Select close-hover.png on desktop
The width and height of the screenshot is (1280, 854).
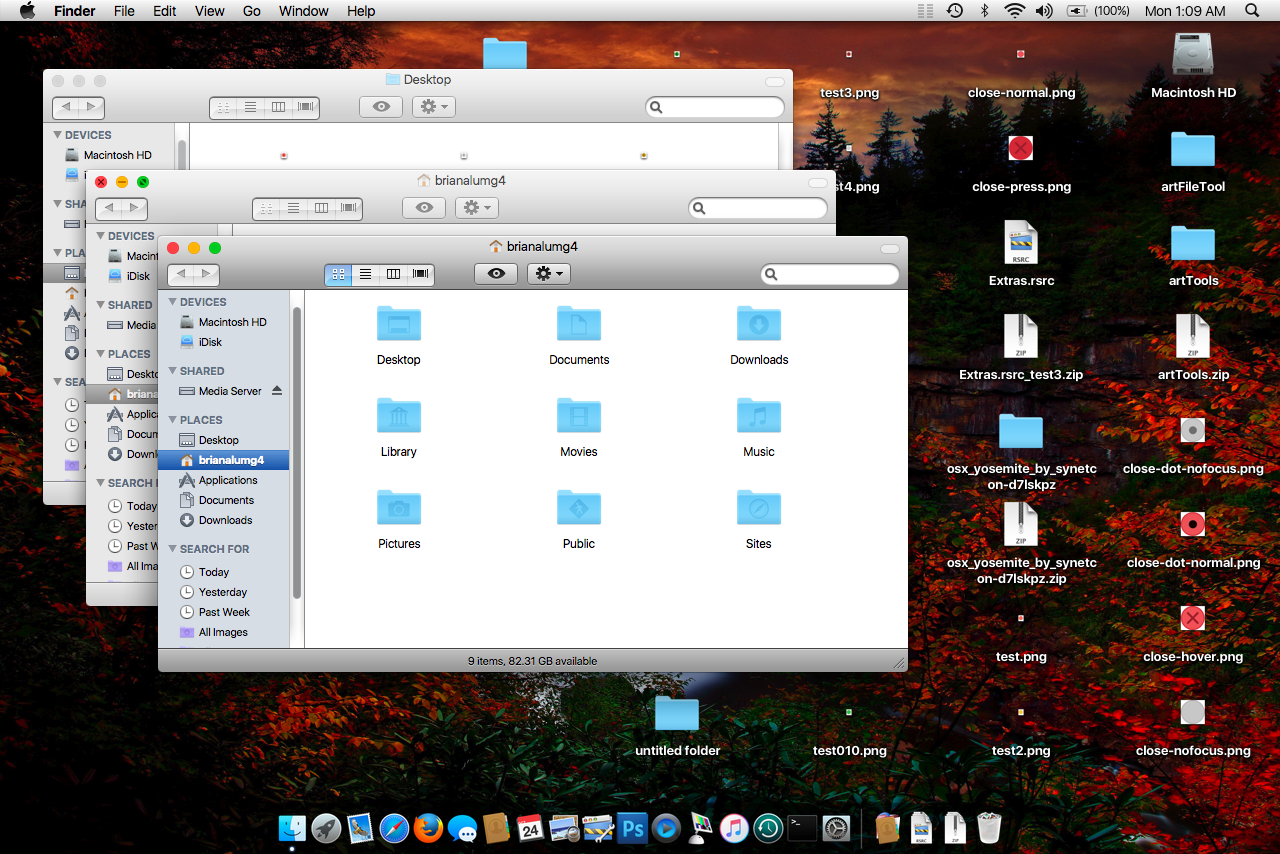coord(1192,618)
